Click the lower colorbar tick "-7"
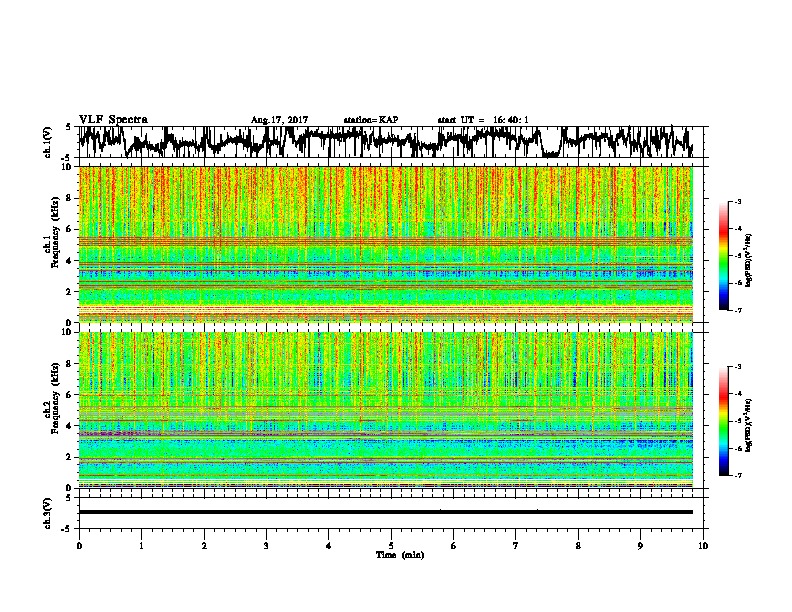Screen dimensions: 792x612 738,475
